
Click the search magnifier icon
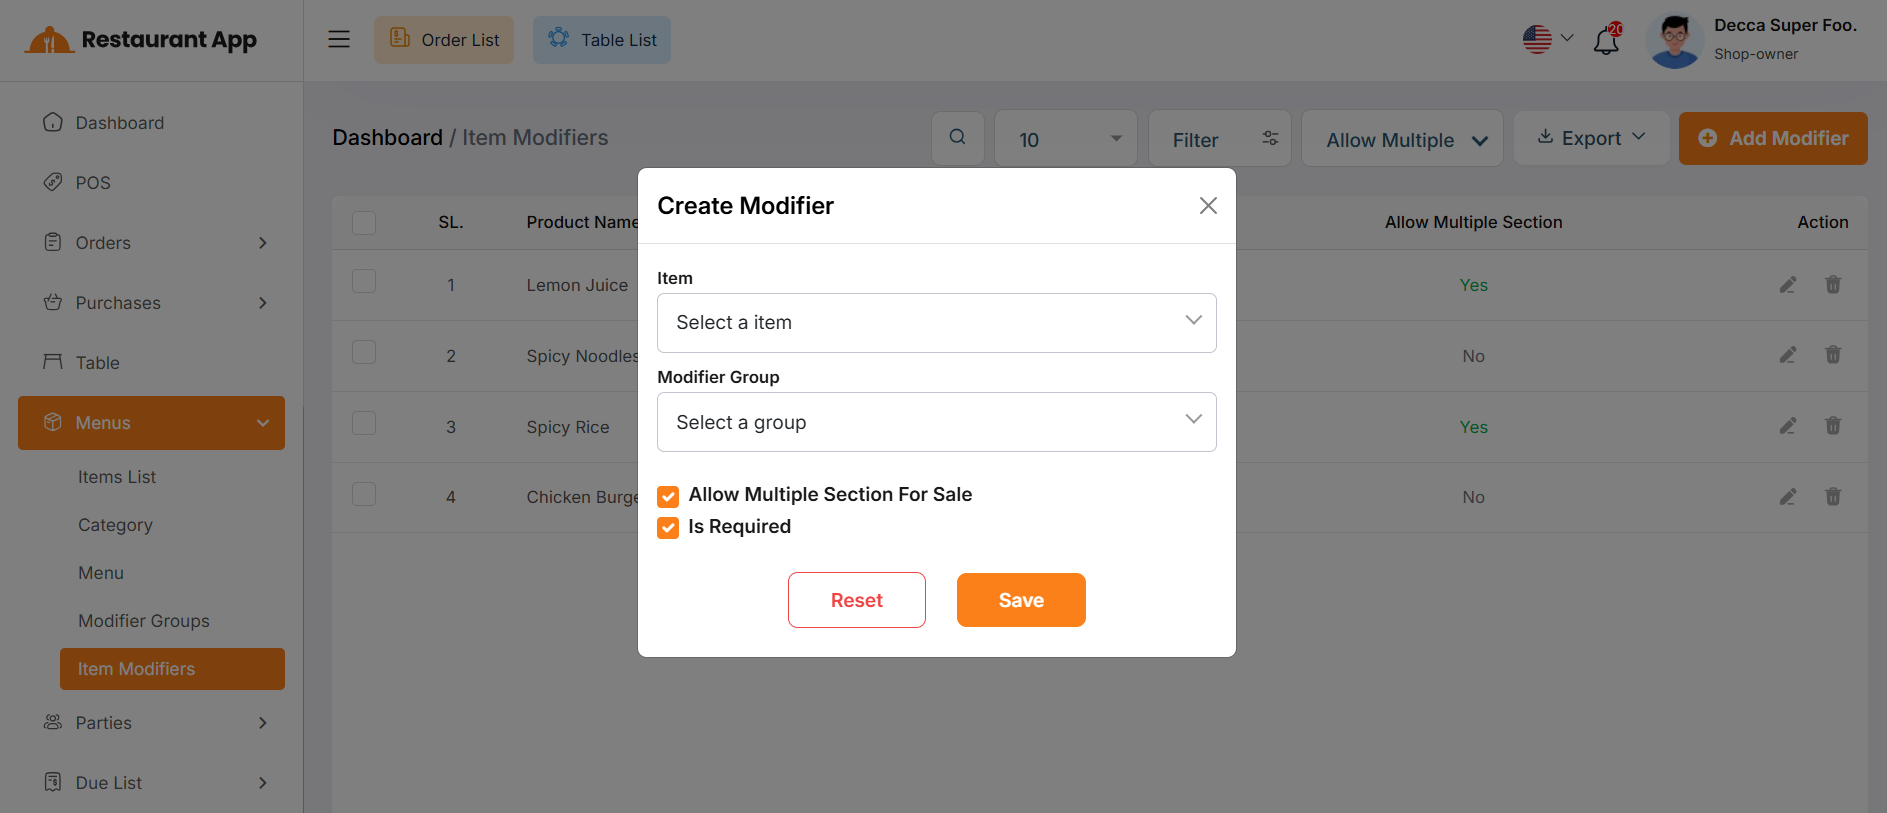click(x=957, y=138)
